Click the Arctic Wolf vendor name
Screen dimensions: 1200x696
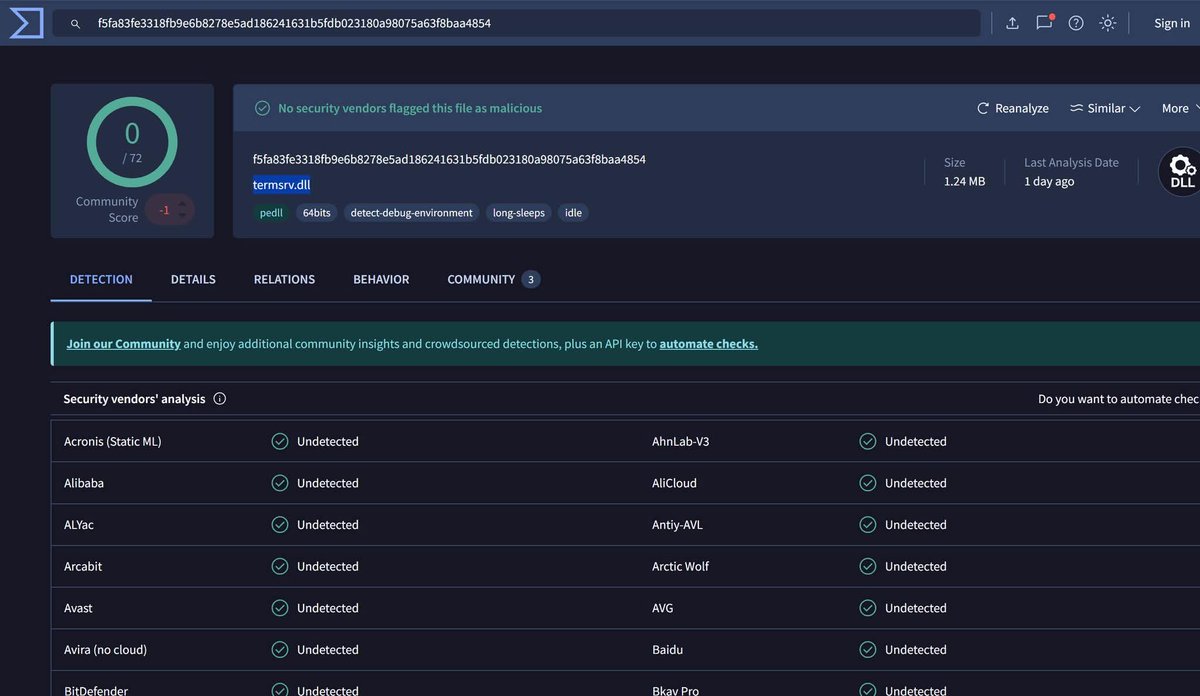(681, 566)
